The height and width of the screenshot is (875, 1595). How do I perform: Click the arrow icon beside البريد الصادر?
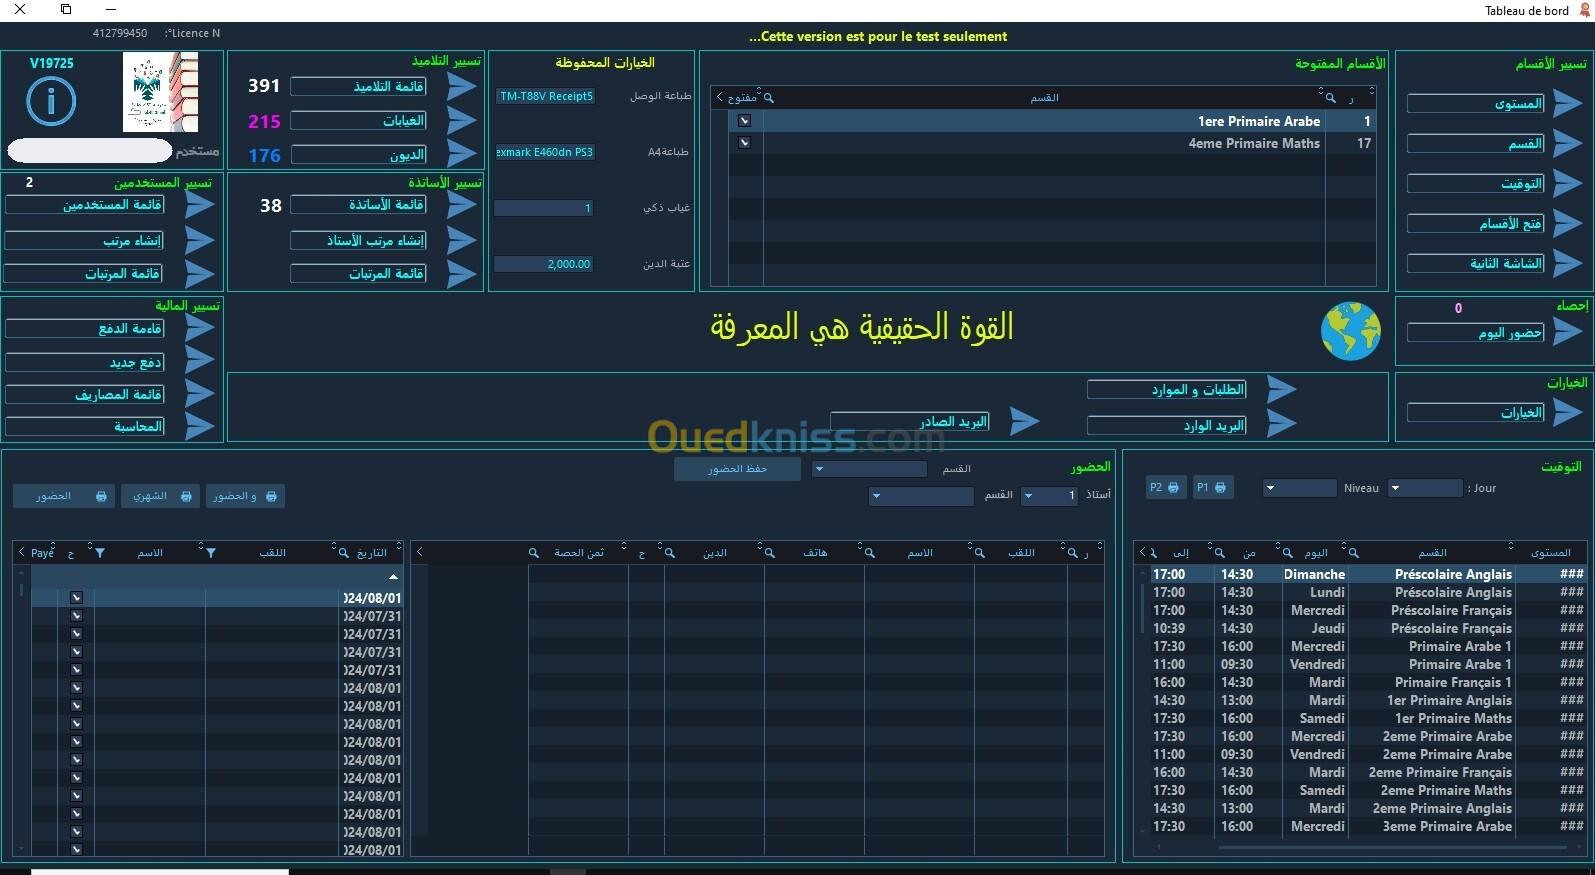point(1023,421)
